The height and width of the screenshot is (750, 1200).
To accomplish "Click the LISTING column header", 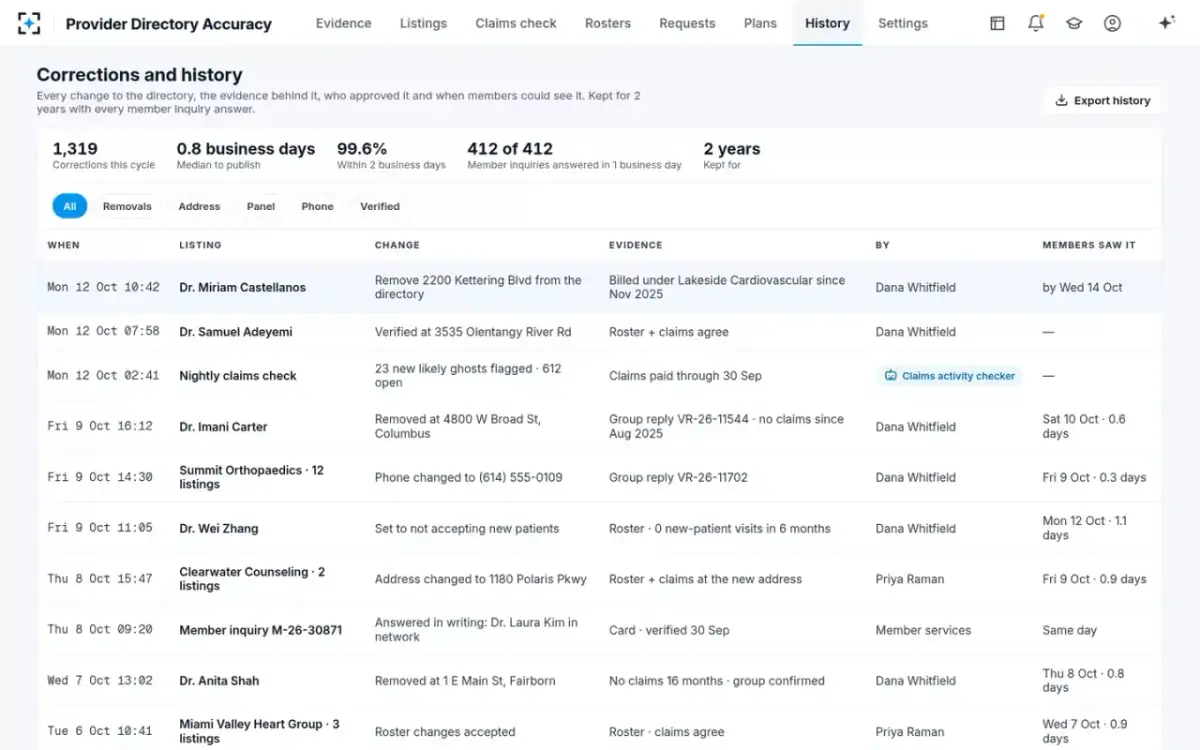I will point(200,245).
